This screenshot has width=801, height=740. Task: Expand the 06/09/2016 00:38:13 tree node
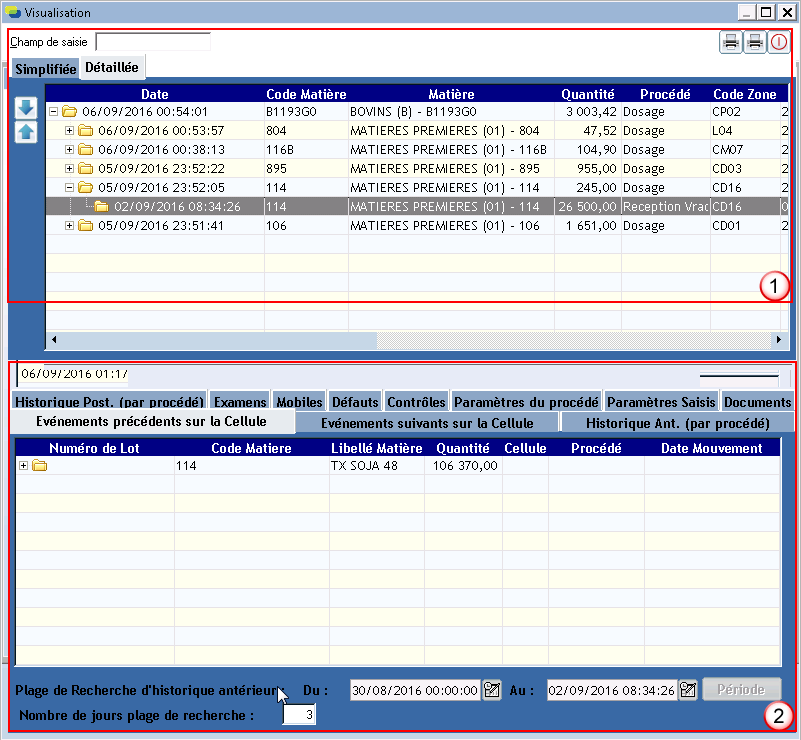pyautogui.click(x=69, y=149)
